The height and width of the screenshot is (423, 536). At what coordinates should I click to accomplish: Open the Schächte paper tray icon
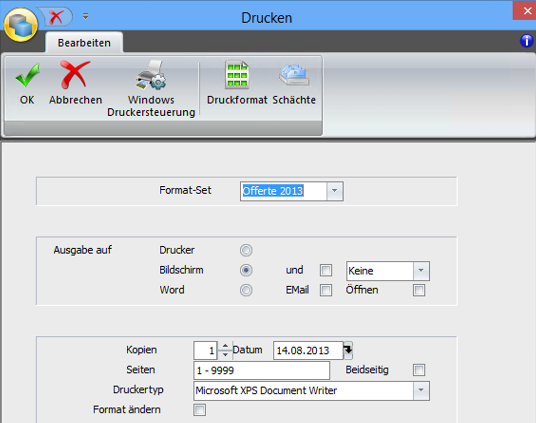pos(294,75)
